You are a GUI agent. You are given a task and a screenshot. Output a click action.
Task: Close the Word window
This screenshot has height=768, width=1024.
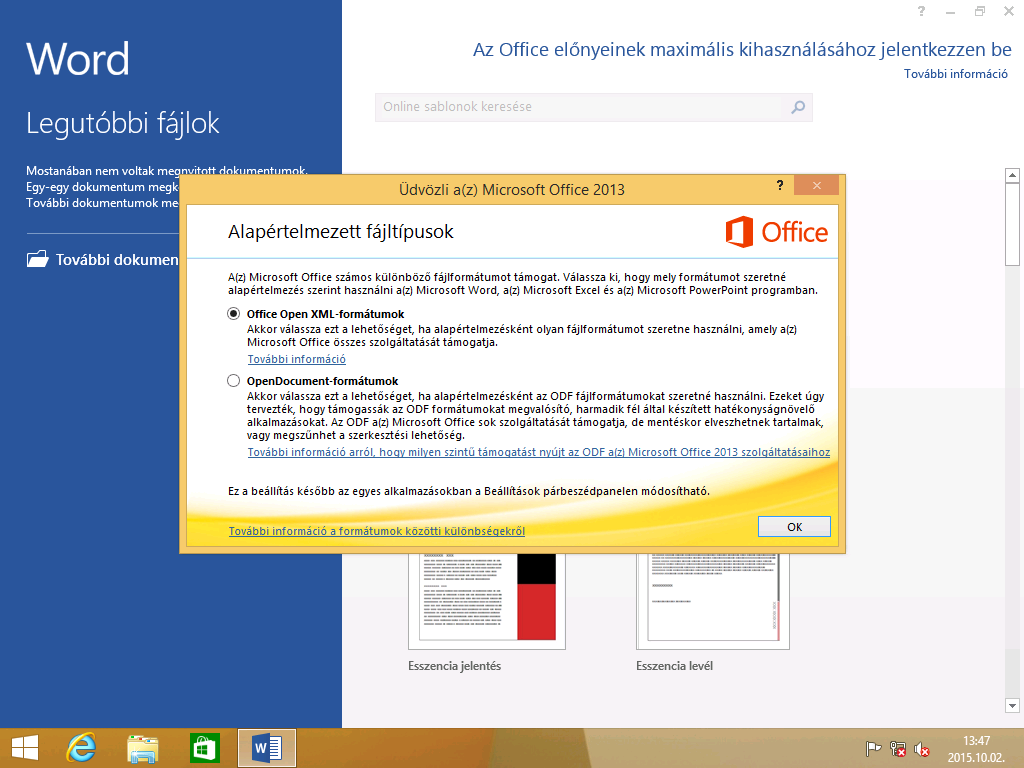[1008, 11]
